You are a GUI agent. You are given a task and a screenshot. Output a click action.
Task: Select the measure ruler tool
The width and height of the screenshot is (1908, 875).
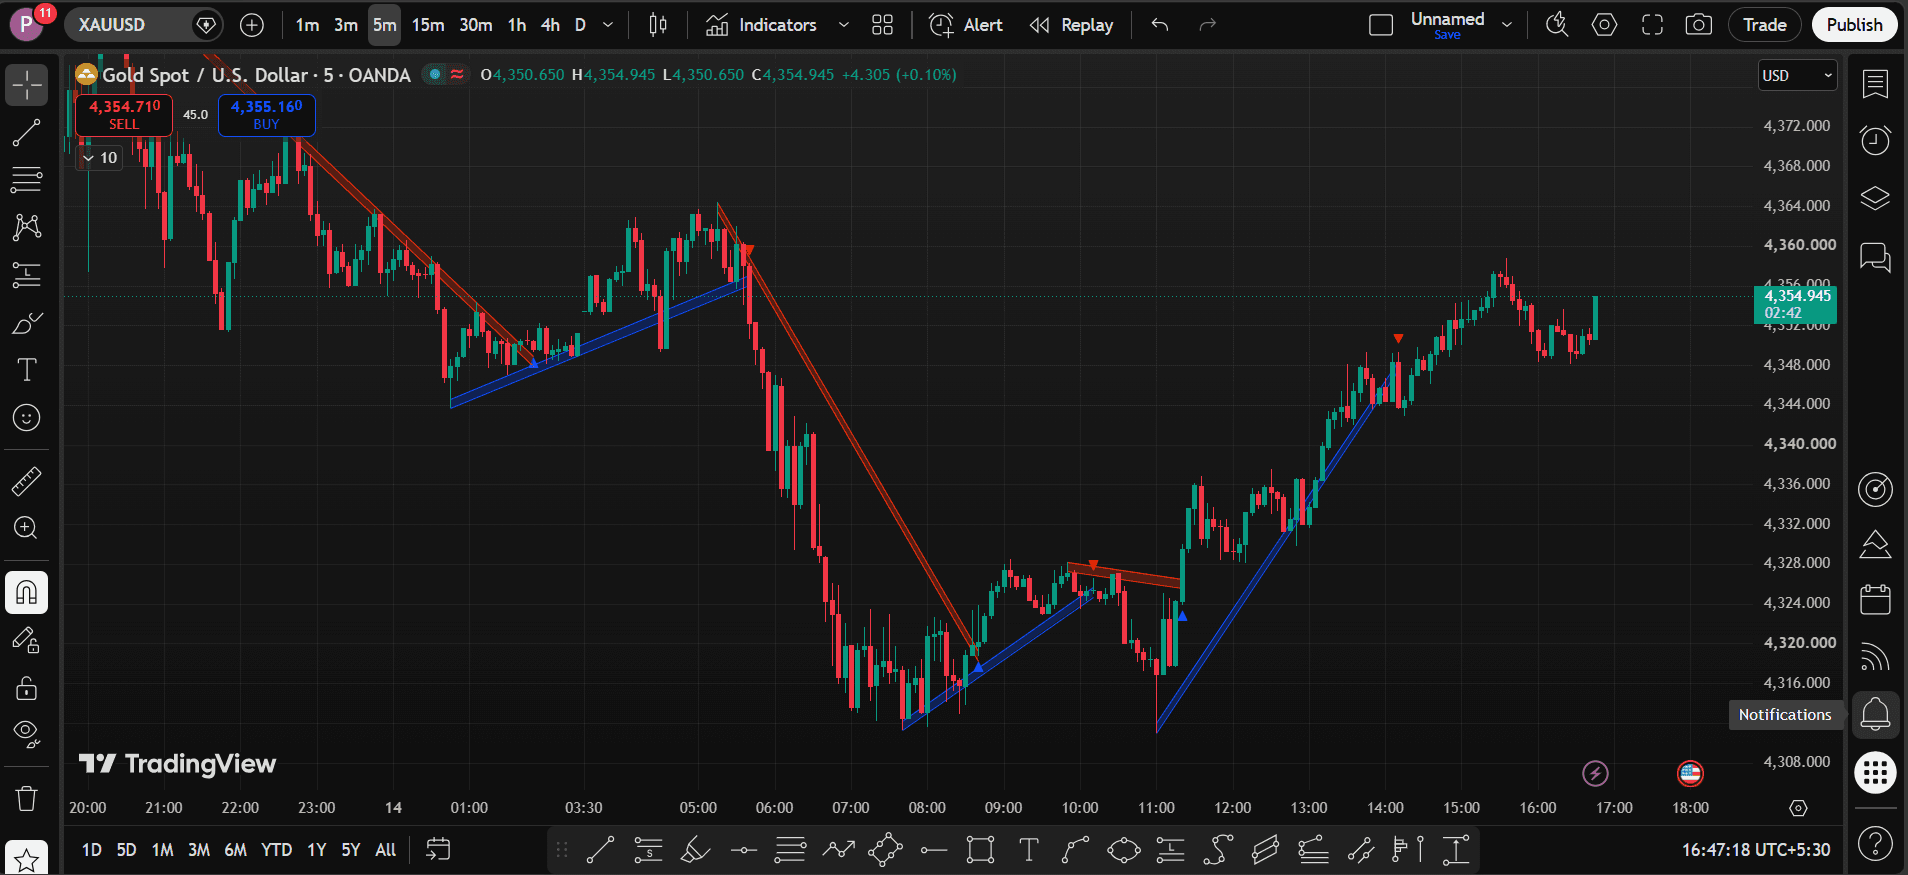point(27,482)
